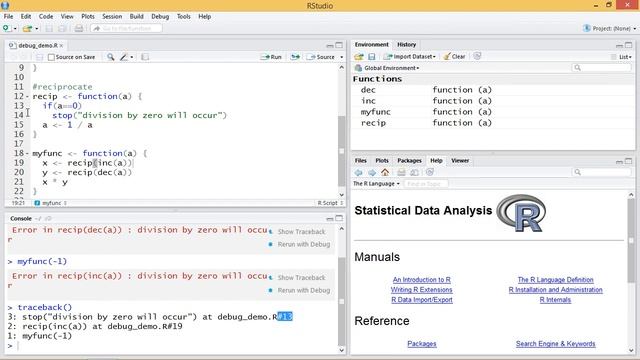640x360 pixels.
Task: Click the Print topic icon in Help pane
Action: pos(401,172)
